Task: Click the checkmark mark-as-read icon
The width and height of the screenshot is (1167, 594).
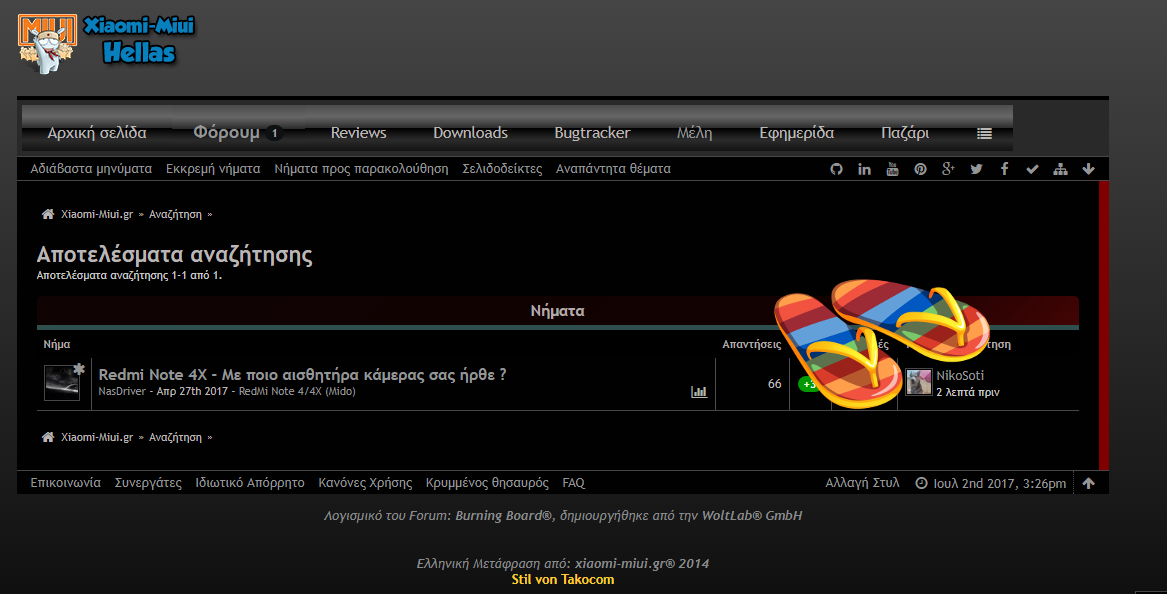Action: click(x=1033, y=169)
